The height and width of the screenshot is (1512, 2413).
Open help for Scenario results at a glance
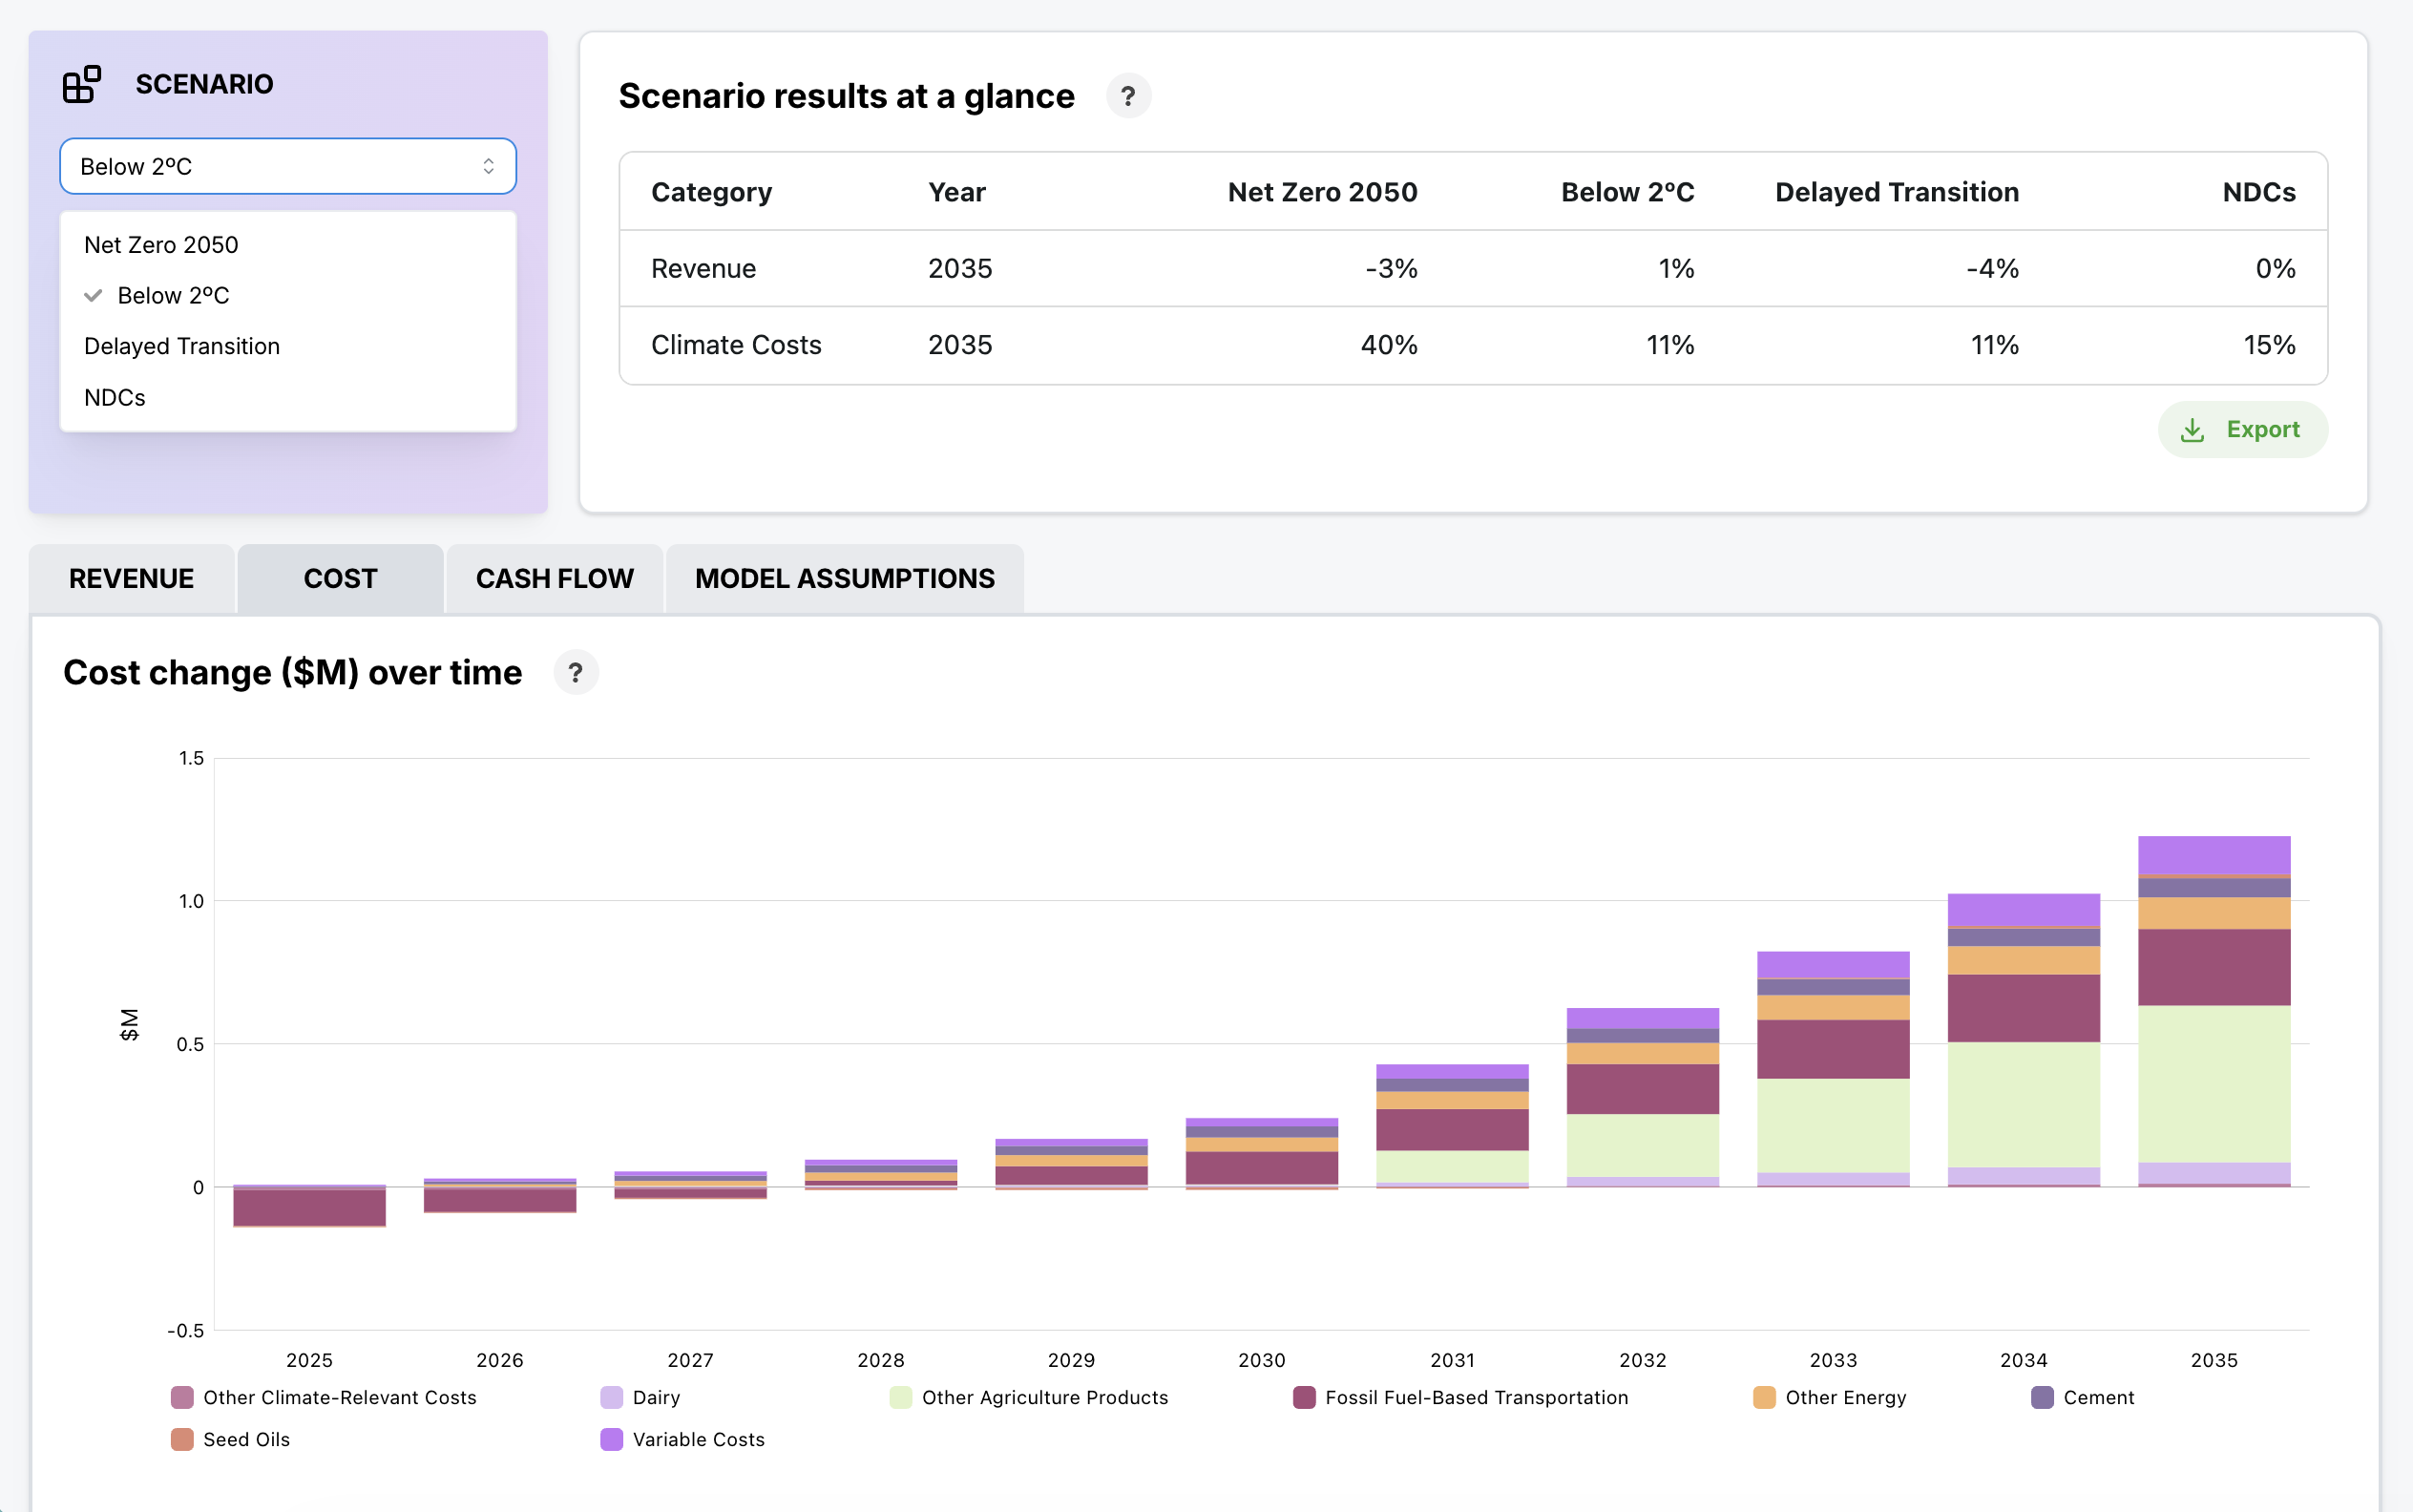[x=1128, y=96]
